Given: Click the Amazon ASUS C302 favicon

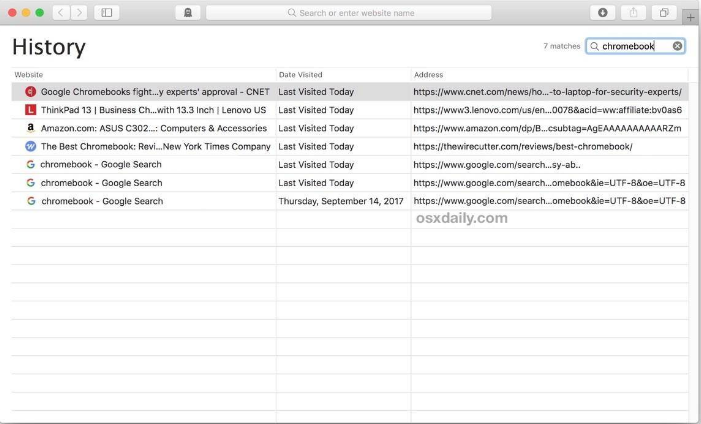Looking at the screenshot, I should coord(31,128).
